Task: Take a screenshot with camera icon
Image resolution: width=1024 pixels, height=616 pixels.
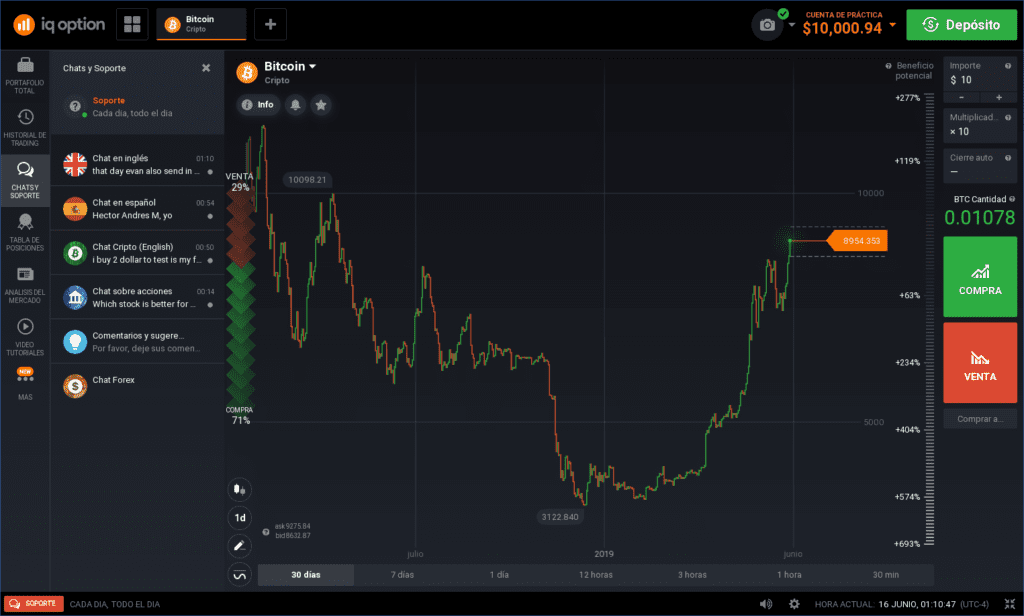Action: [x=767, y=25]
